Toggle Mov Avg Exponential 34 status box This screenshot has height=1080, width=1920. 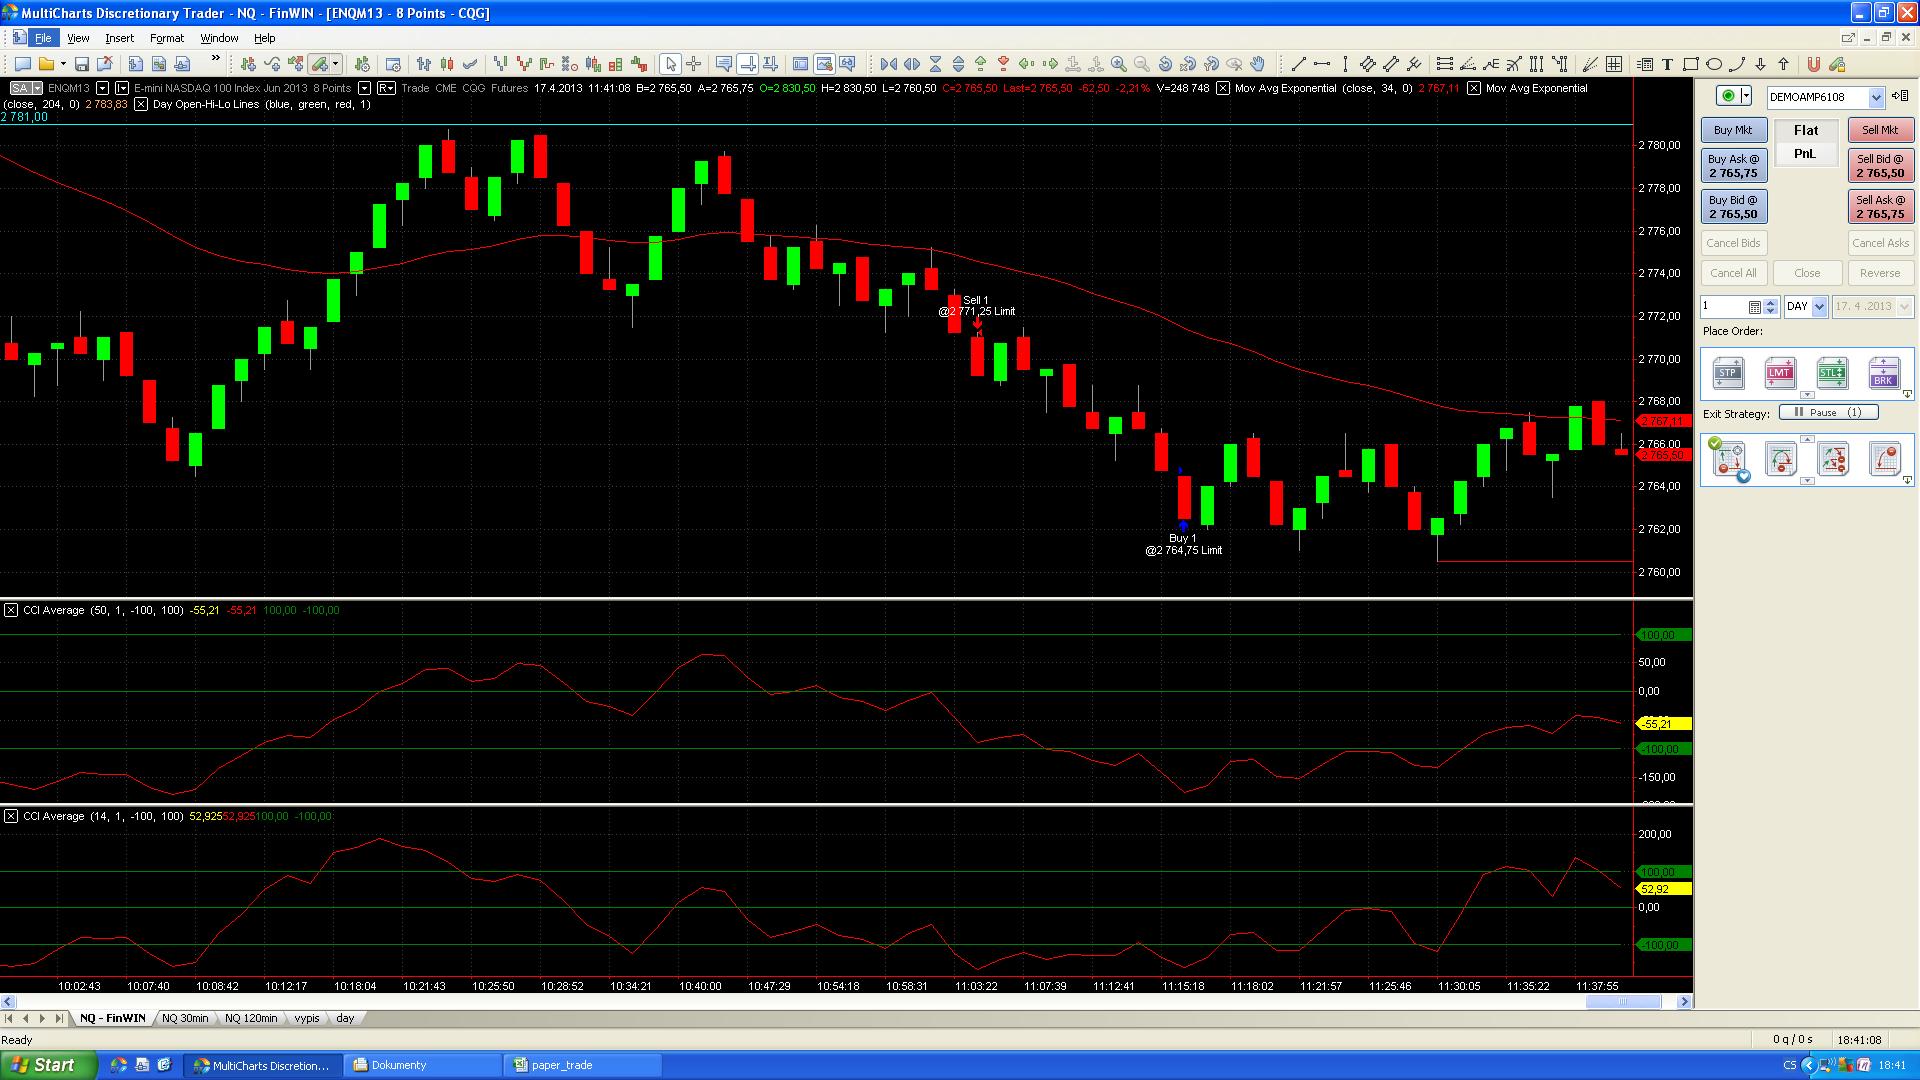(1223, 88)
